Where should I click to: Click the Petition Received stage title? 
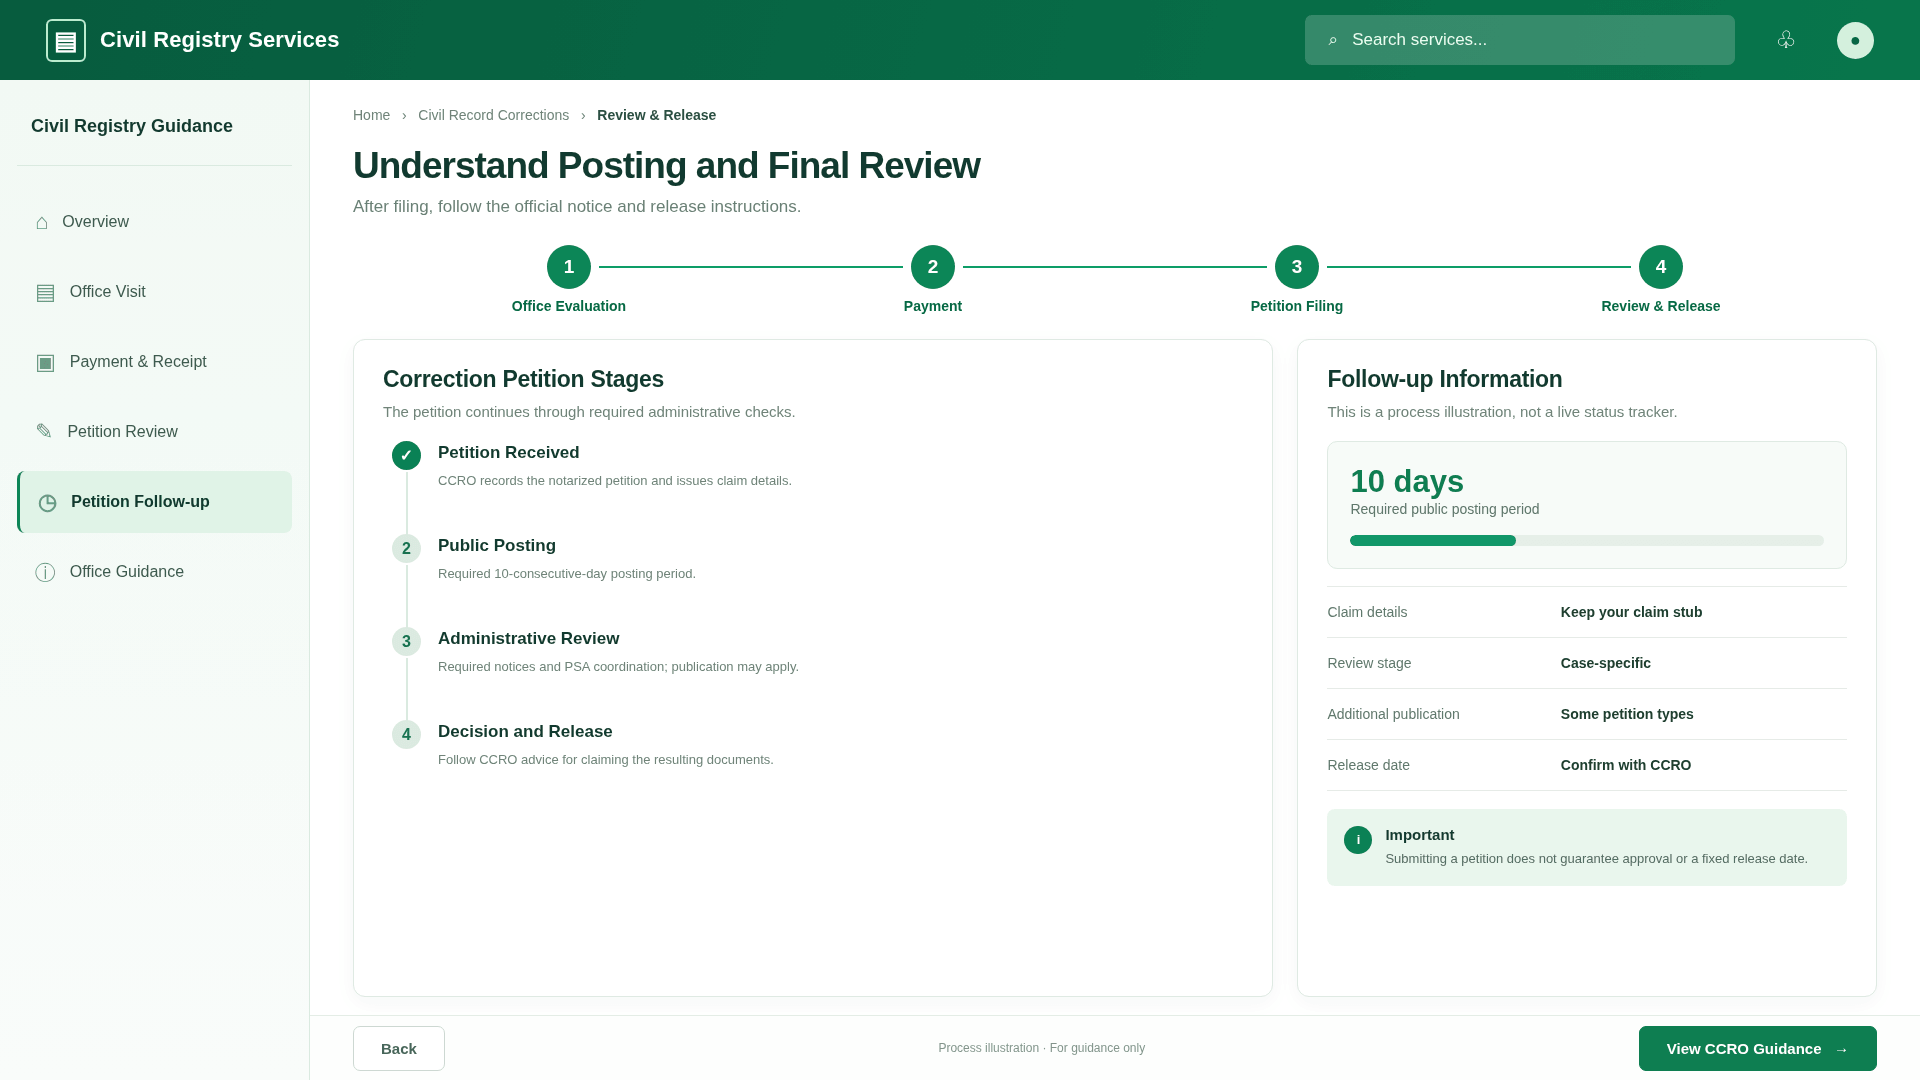[x=508, y=453]
